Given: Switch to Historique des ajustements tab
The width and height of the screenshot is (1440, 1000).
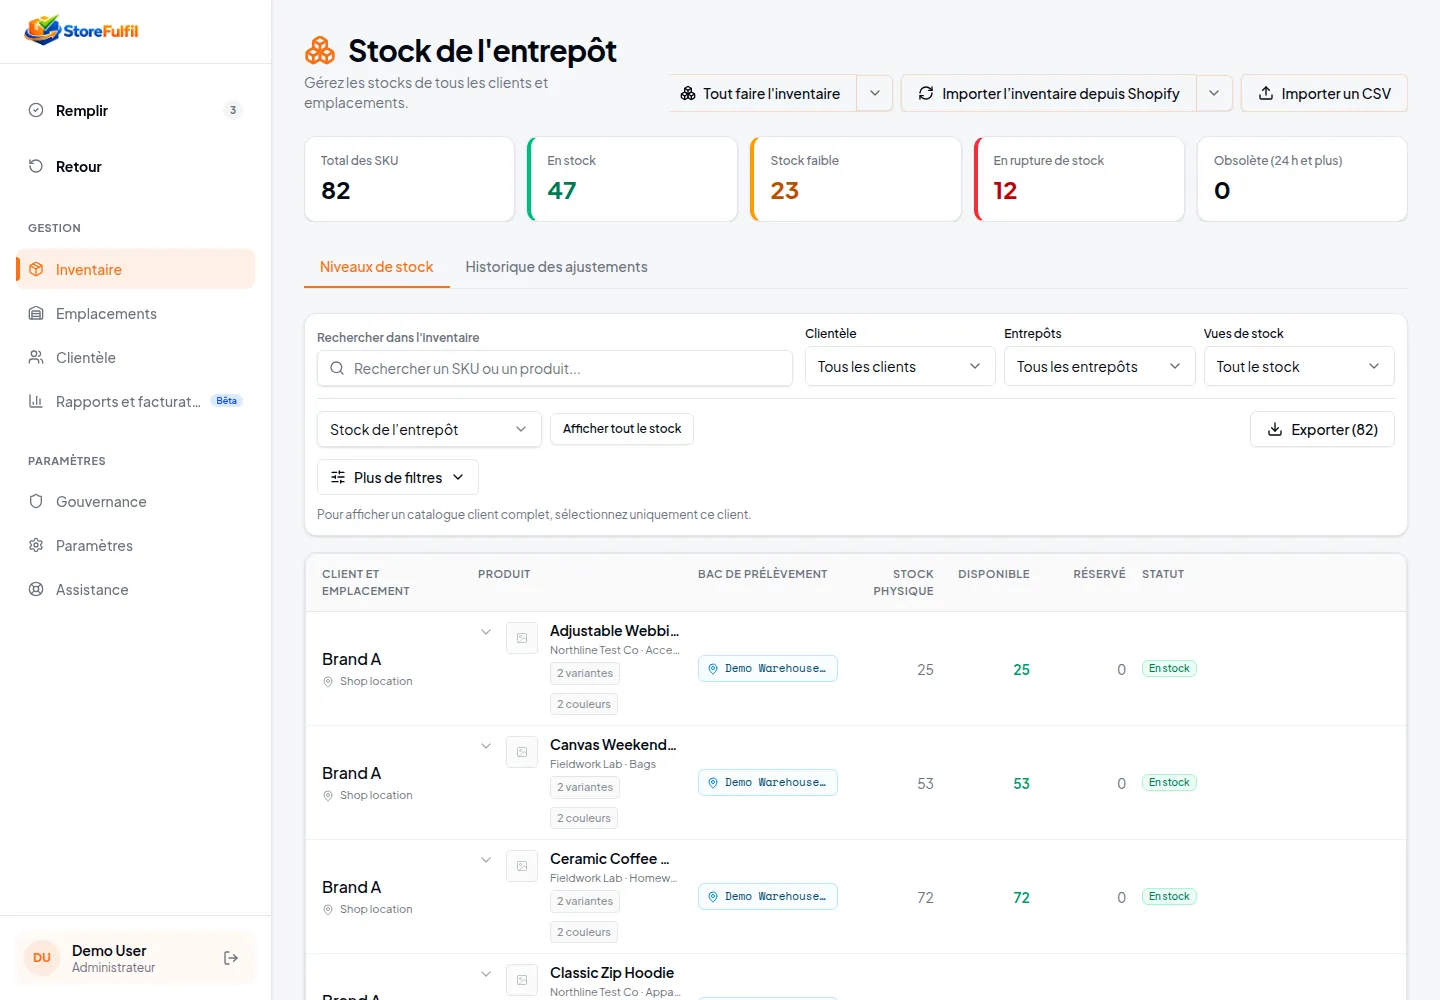Looking at the screenshot, I should 556,267.
